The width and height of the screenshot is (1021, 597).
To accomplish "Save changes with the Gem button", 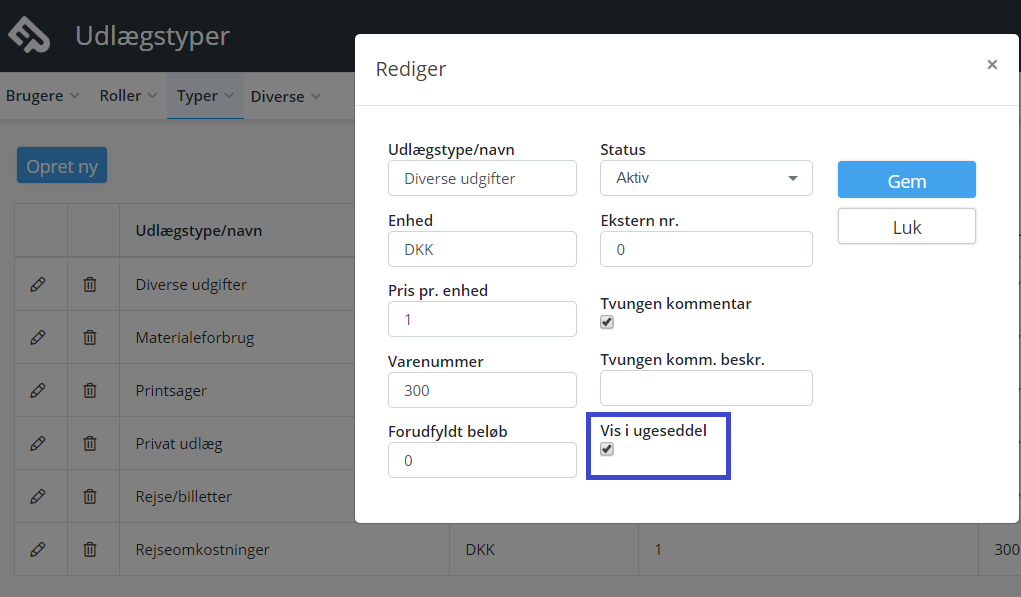I will click(x=906, y=180).
